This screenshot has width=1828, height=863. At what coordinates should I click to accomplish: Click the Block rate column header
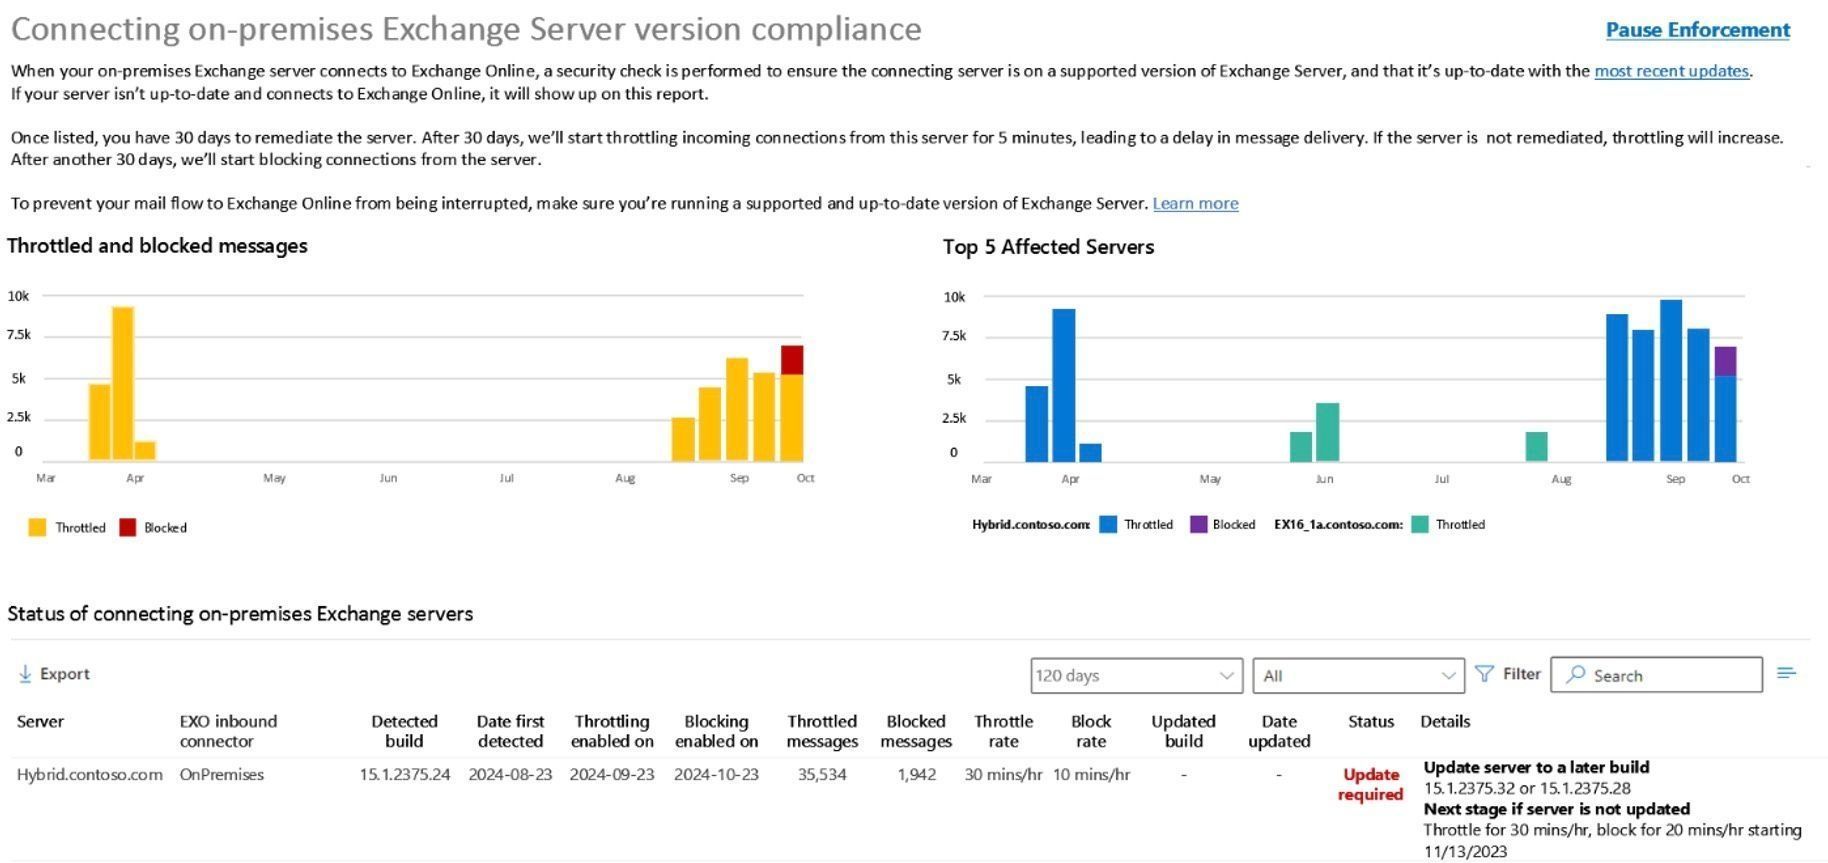coord(1091,732)
